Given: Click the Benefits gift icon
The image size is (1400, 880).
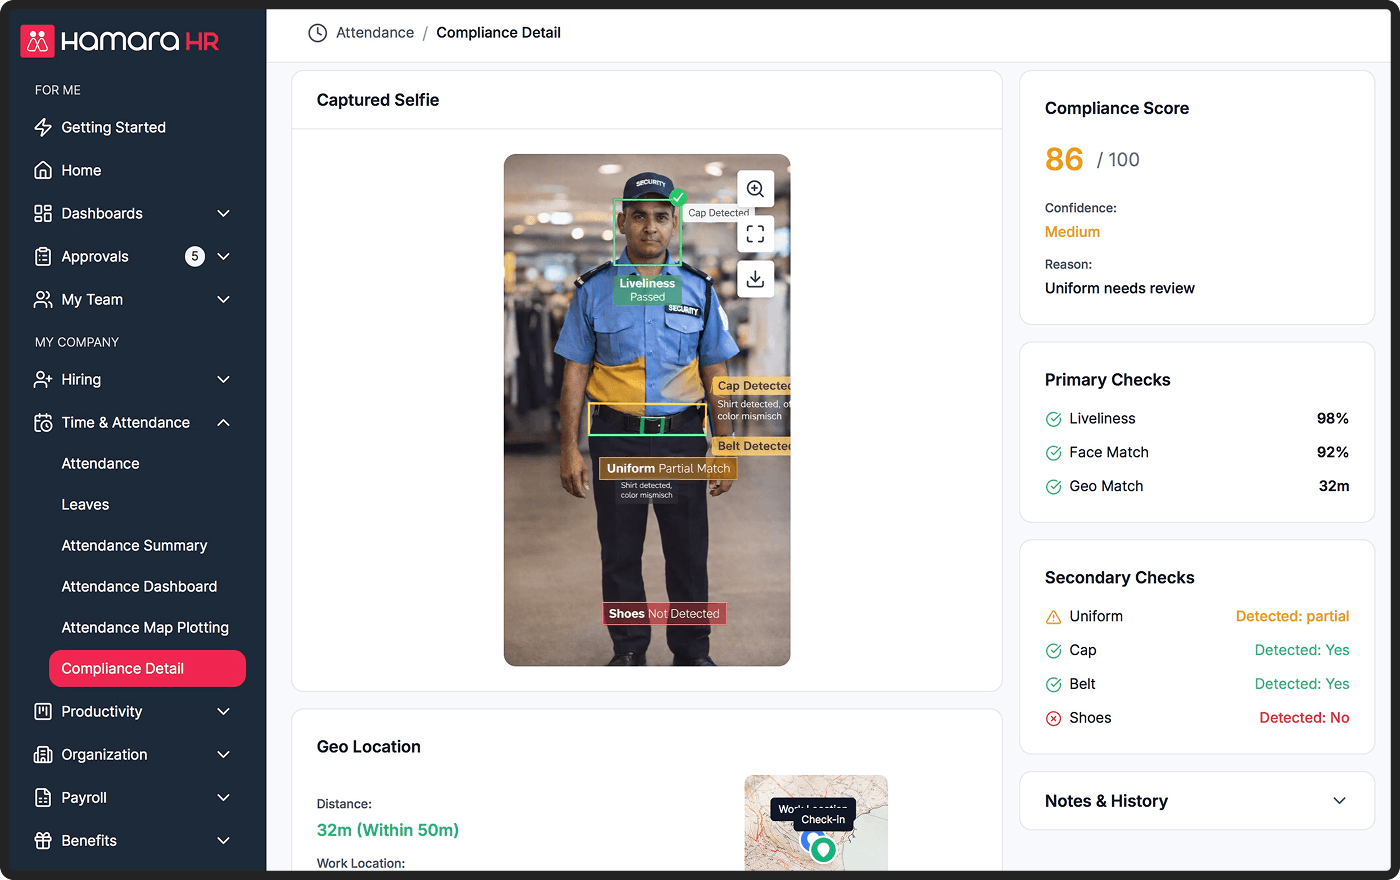Looking at the screenshot, I should pos(43,840).
